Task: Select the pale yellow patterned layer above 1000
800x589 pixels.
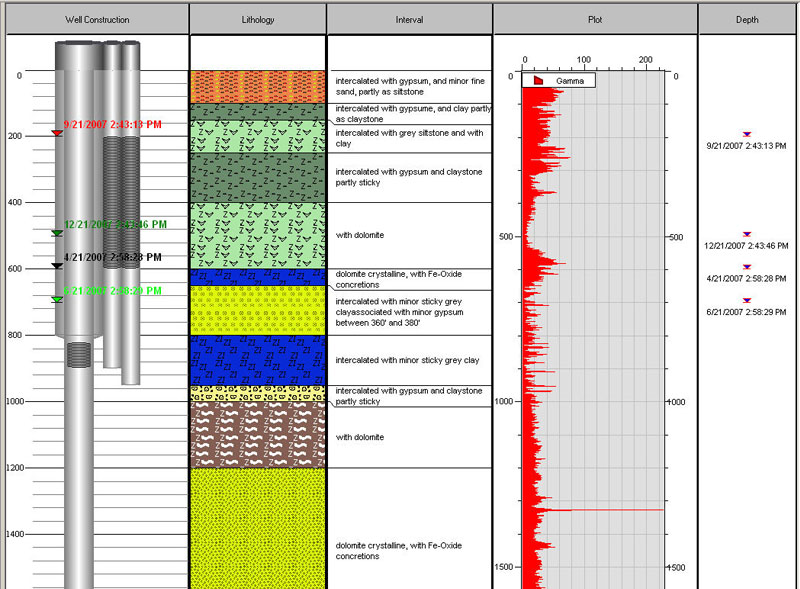Action: [258, 394]
